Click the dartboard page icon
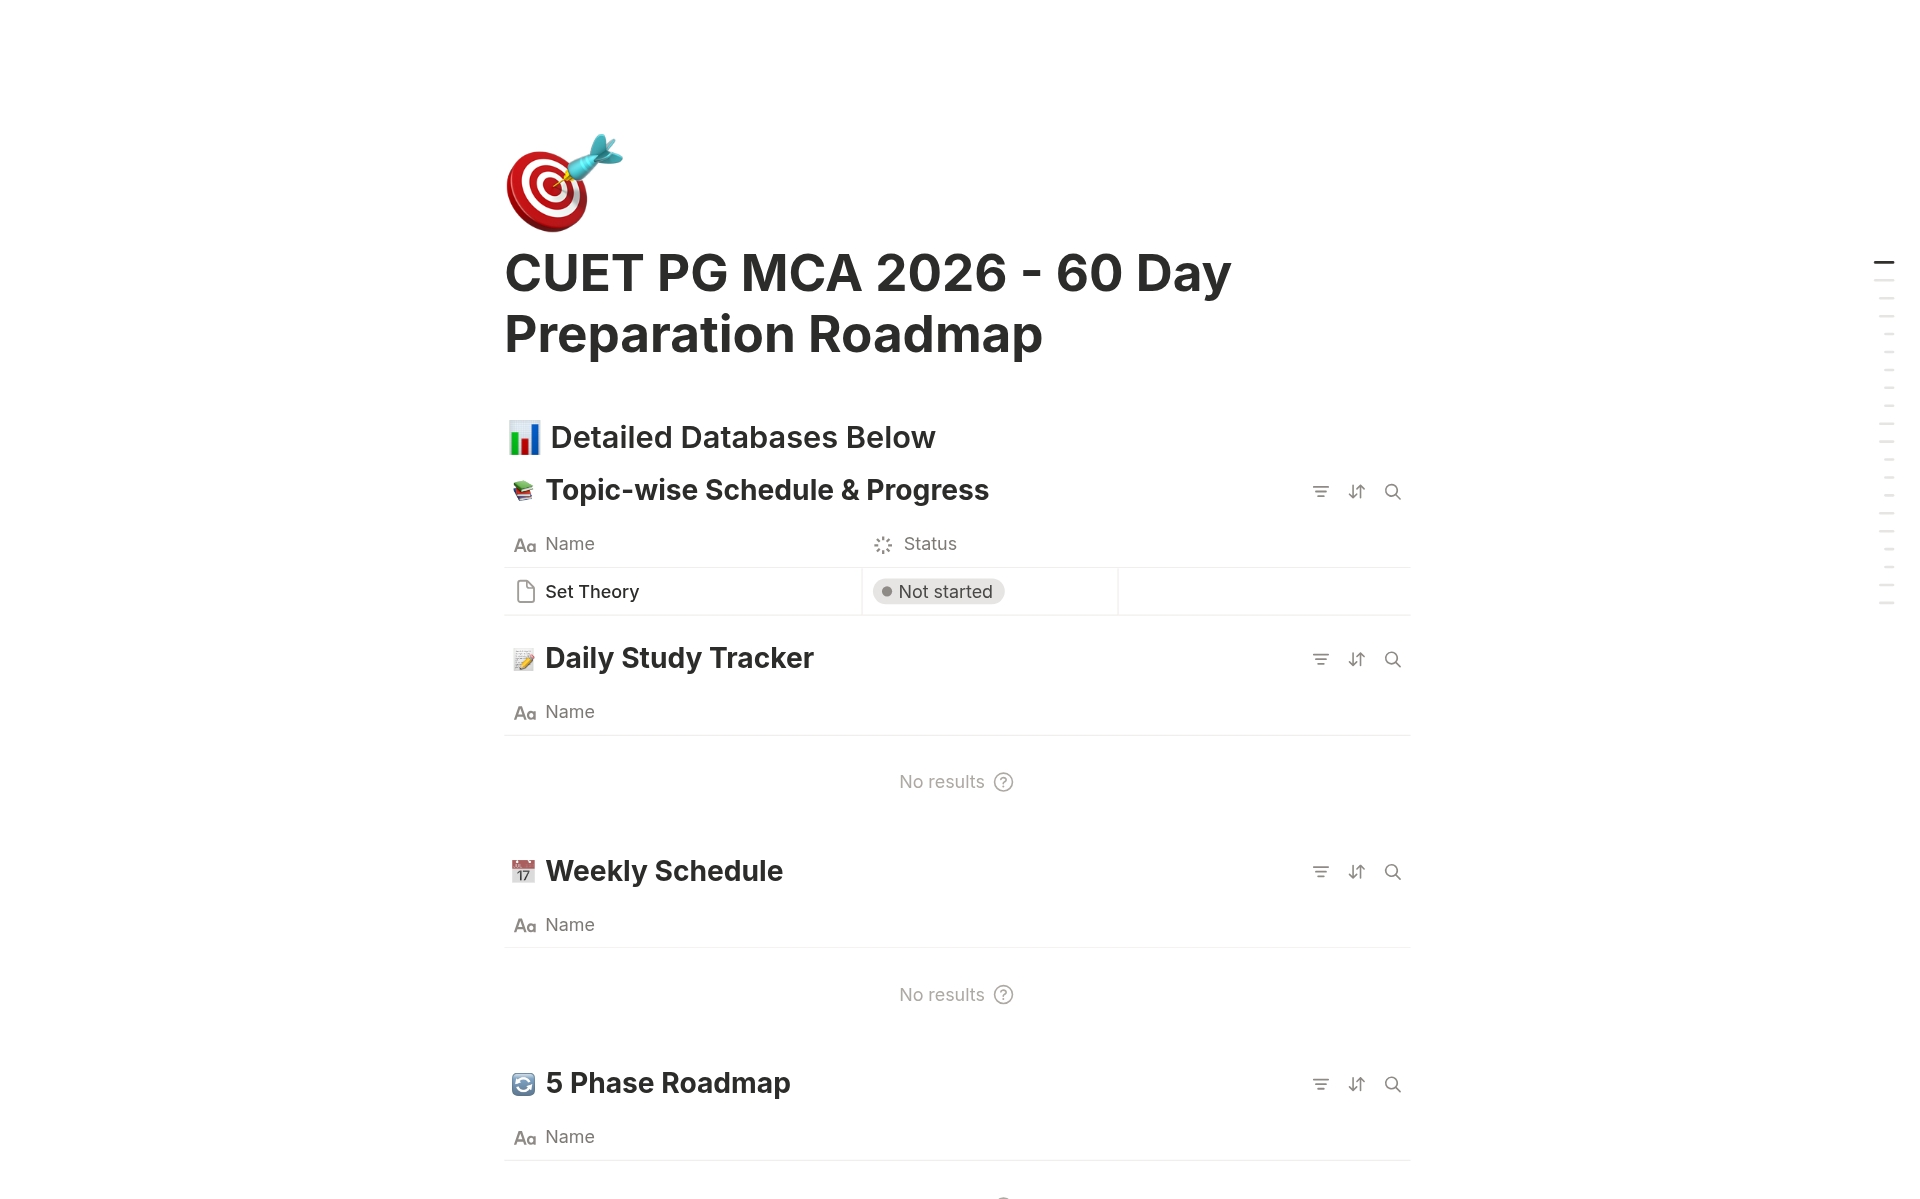Screen dimensions: 1920x1199 563,183
